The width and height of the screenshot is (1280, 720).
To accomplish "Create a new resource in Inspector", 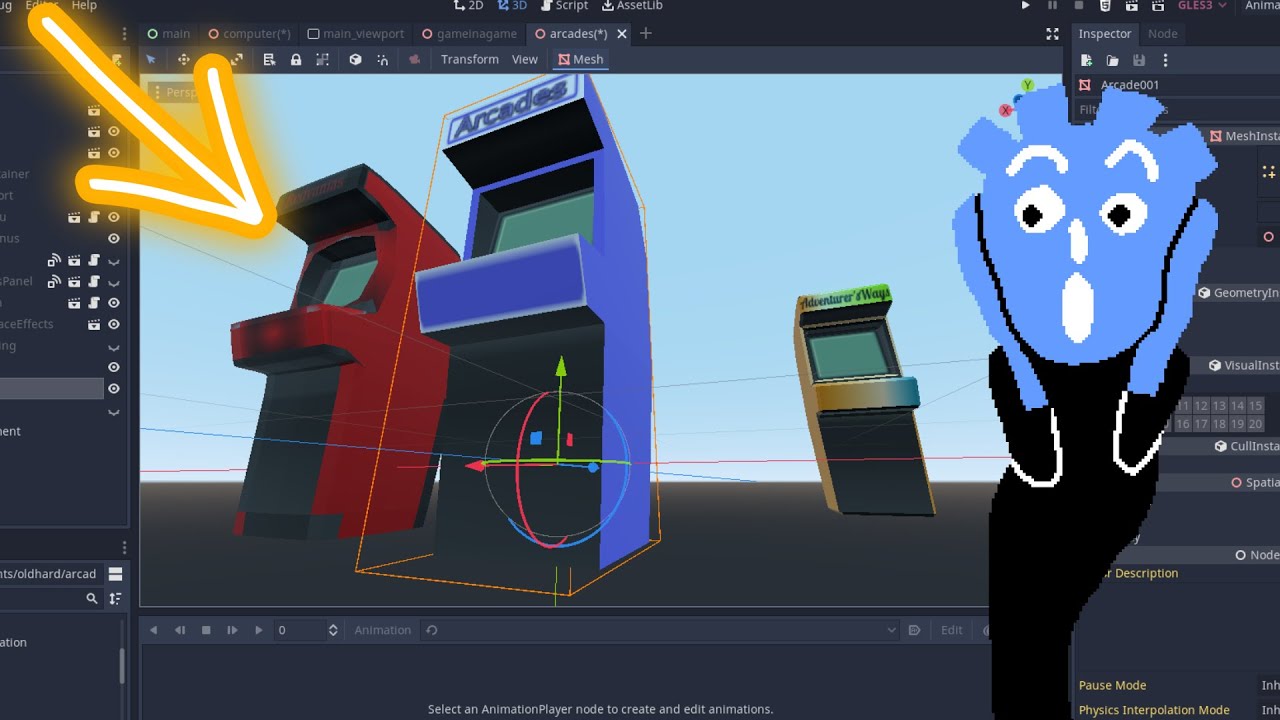I will click(1087, 61).
